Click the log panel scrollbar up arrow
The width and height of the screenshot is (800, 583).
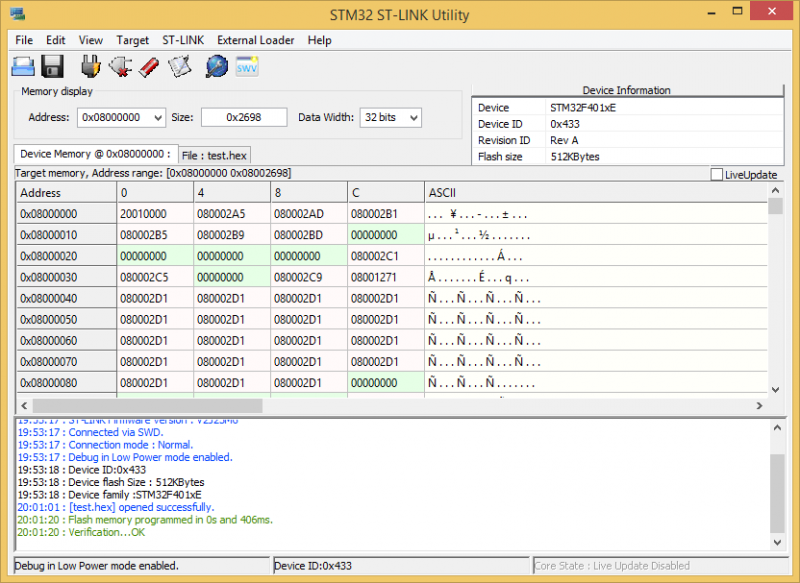(777, 428)
